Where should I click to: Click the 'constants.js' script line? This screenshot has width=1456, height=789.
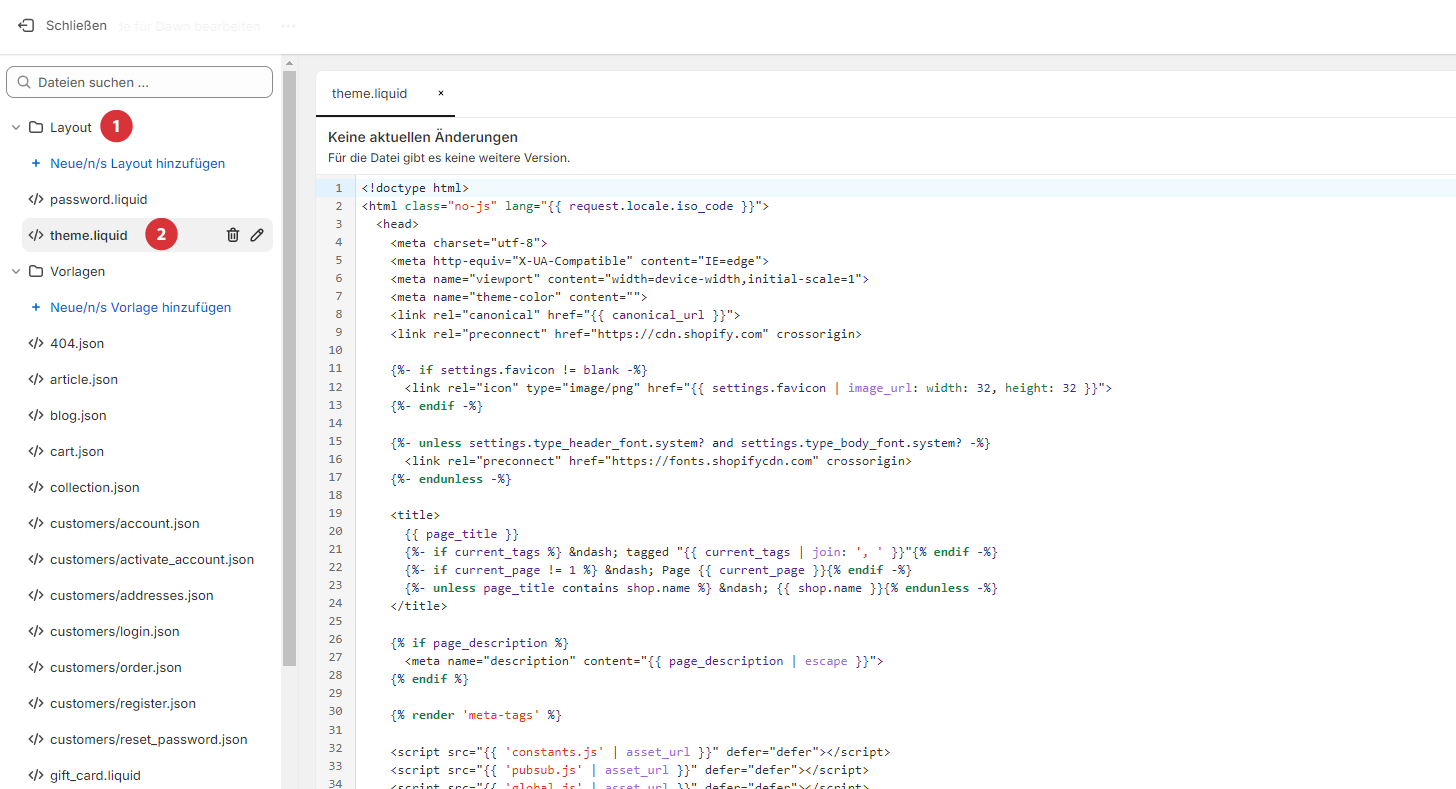640,752
